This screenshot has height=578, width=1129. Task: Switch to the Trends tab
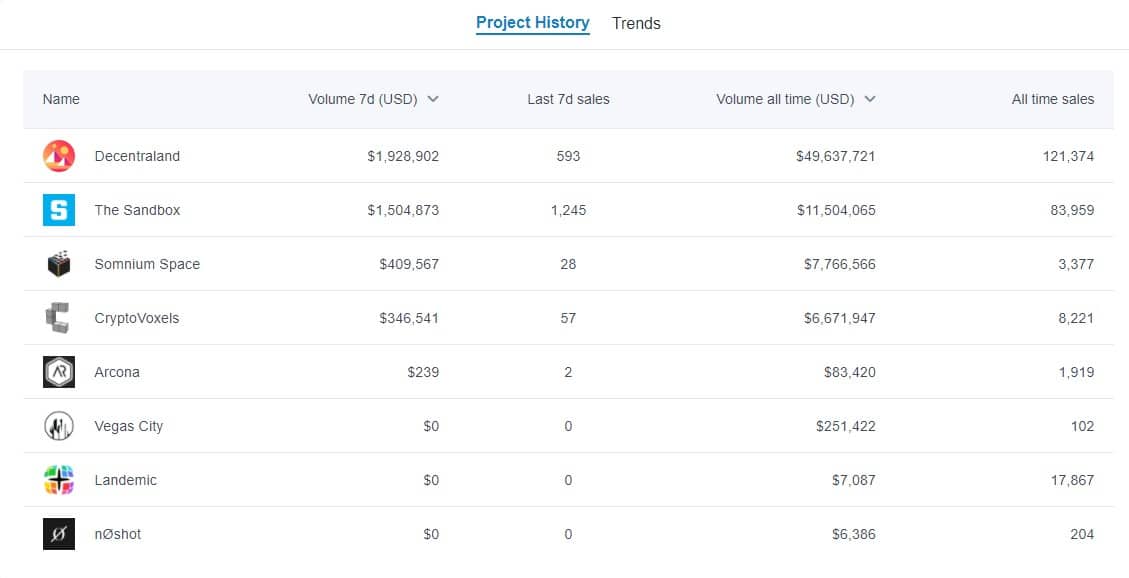coord(636,23)
